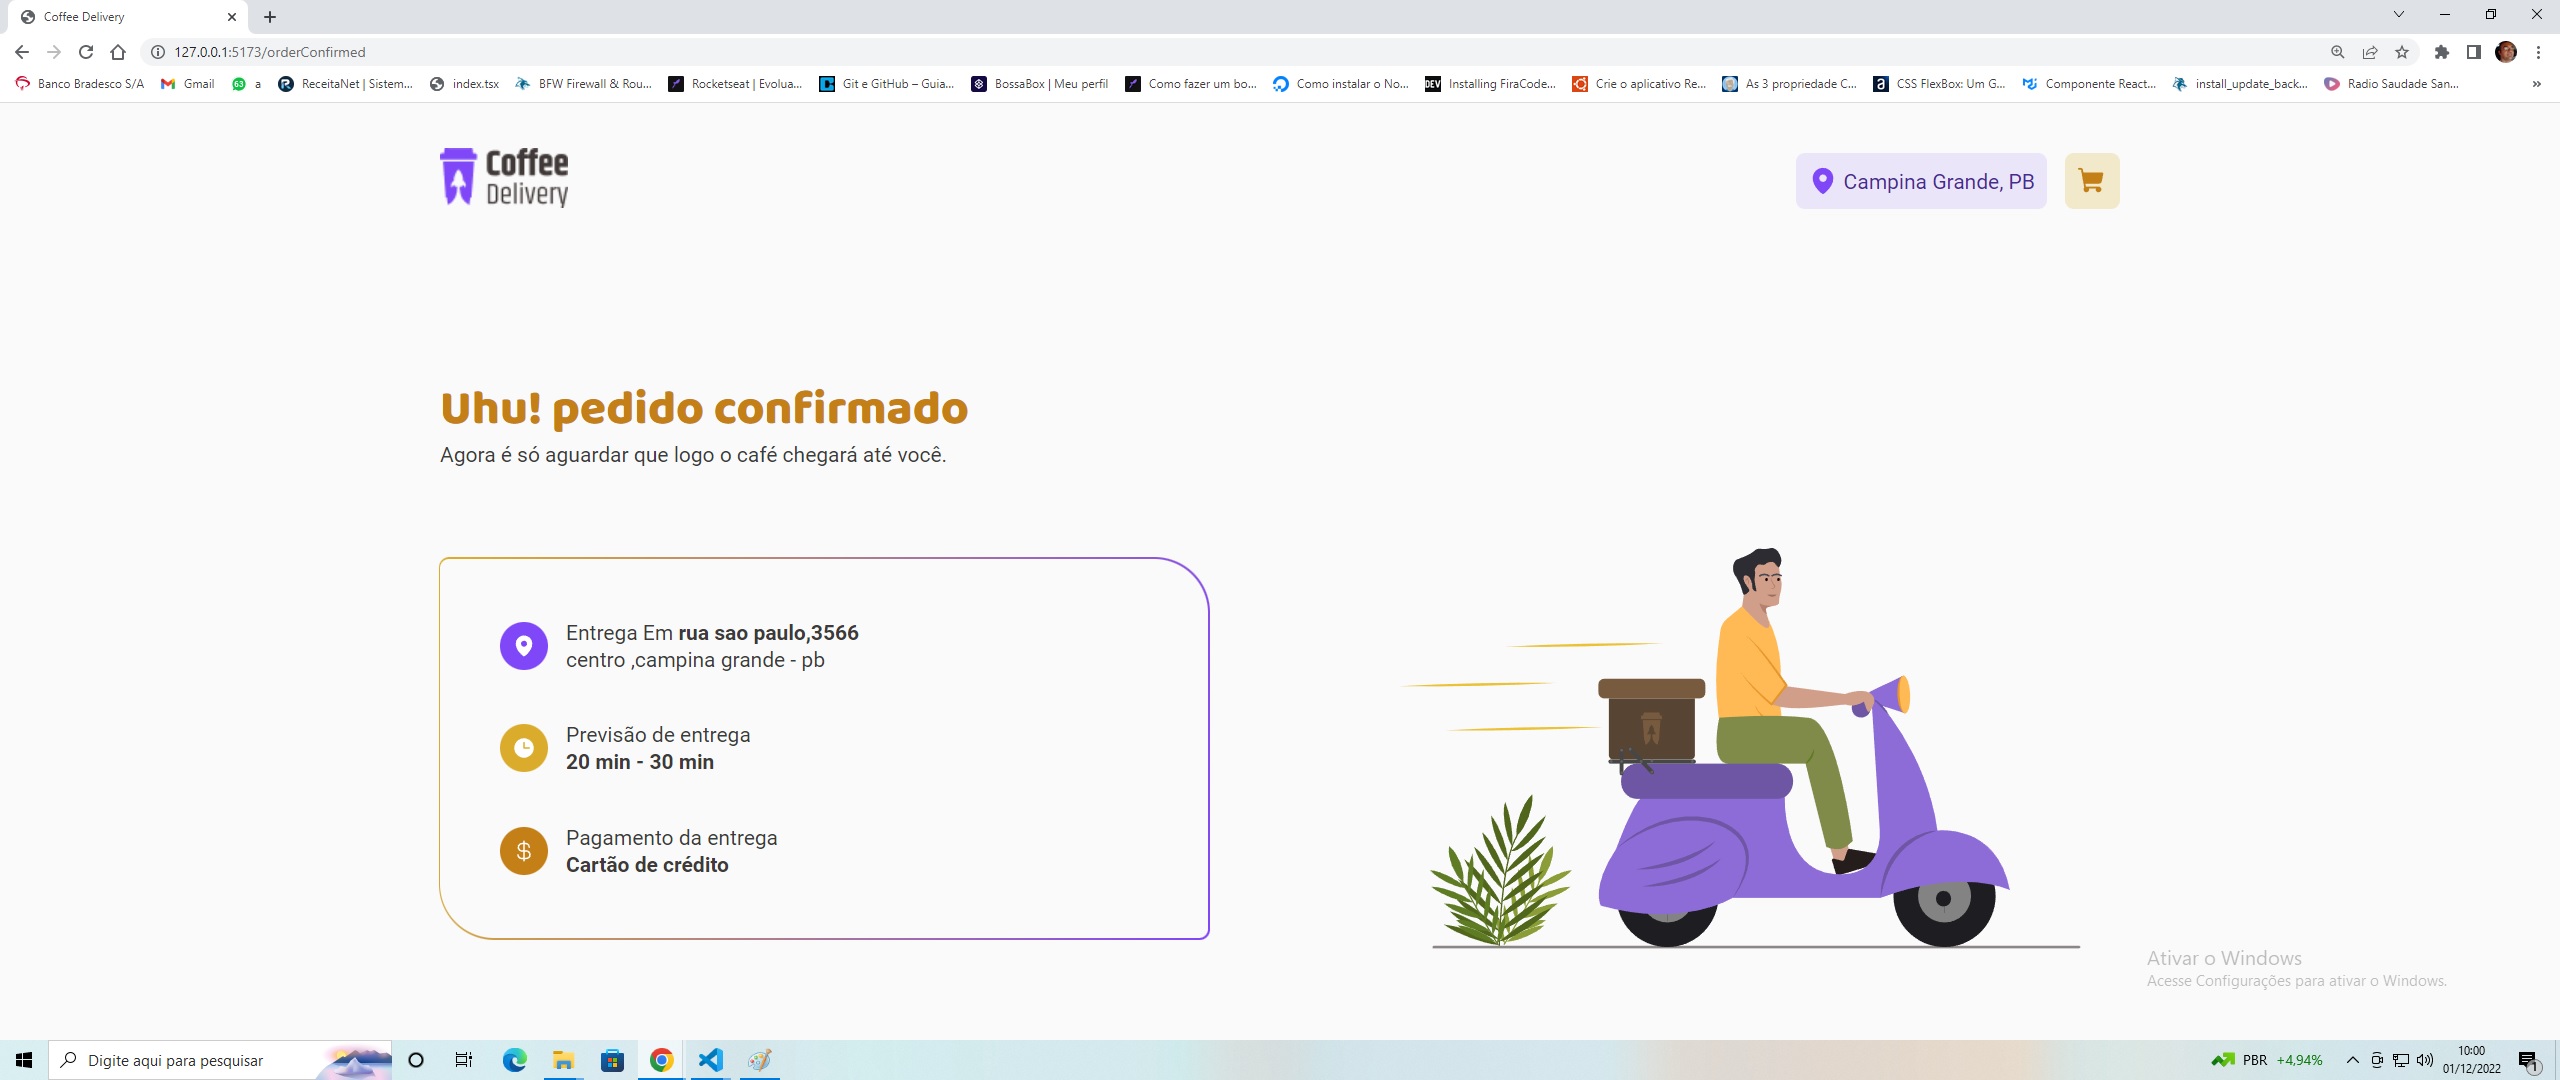Reload the page with refresh icon
The image size is (2560, 1080).
(x=86, y=52)
